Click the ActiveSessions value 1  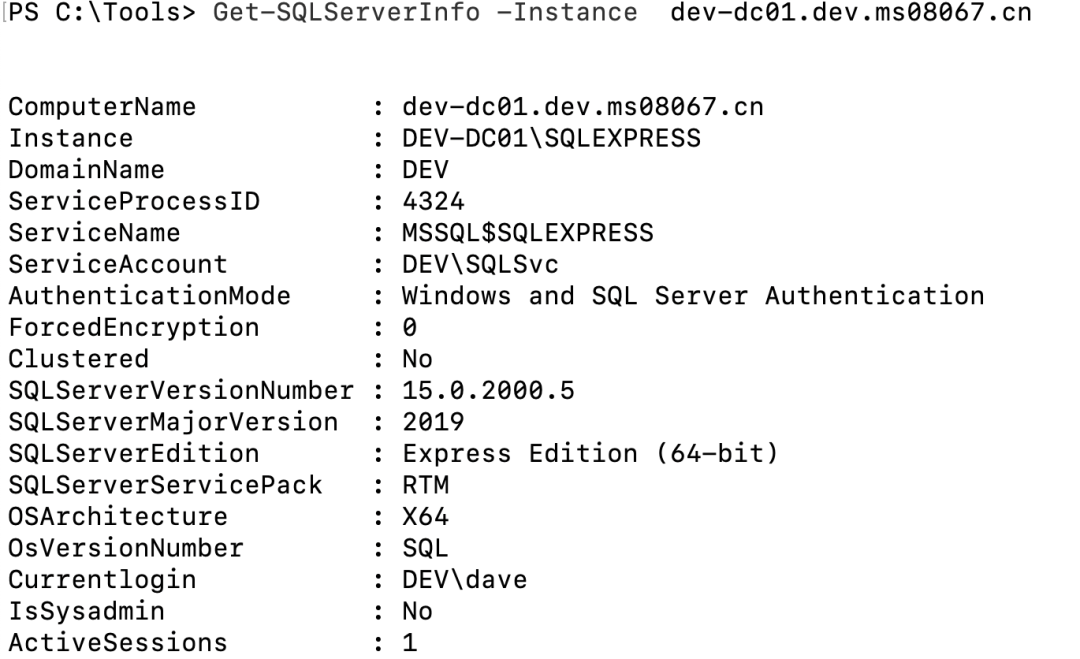[x=410, y=643]
